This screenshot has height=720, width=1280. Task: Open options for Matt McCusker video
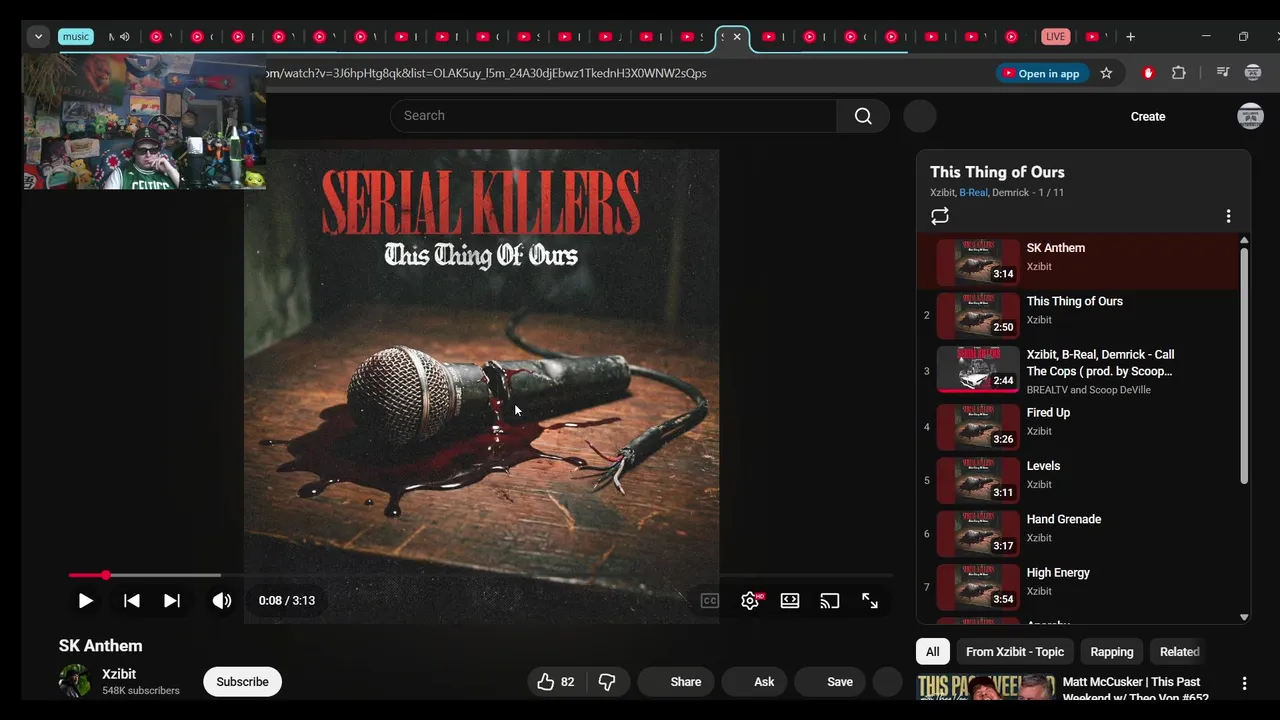point(1244,684)
